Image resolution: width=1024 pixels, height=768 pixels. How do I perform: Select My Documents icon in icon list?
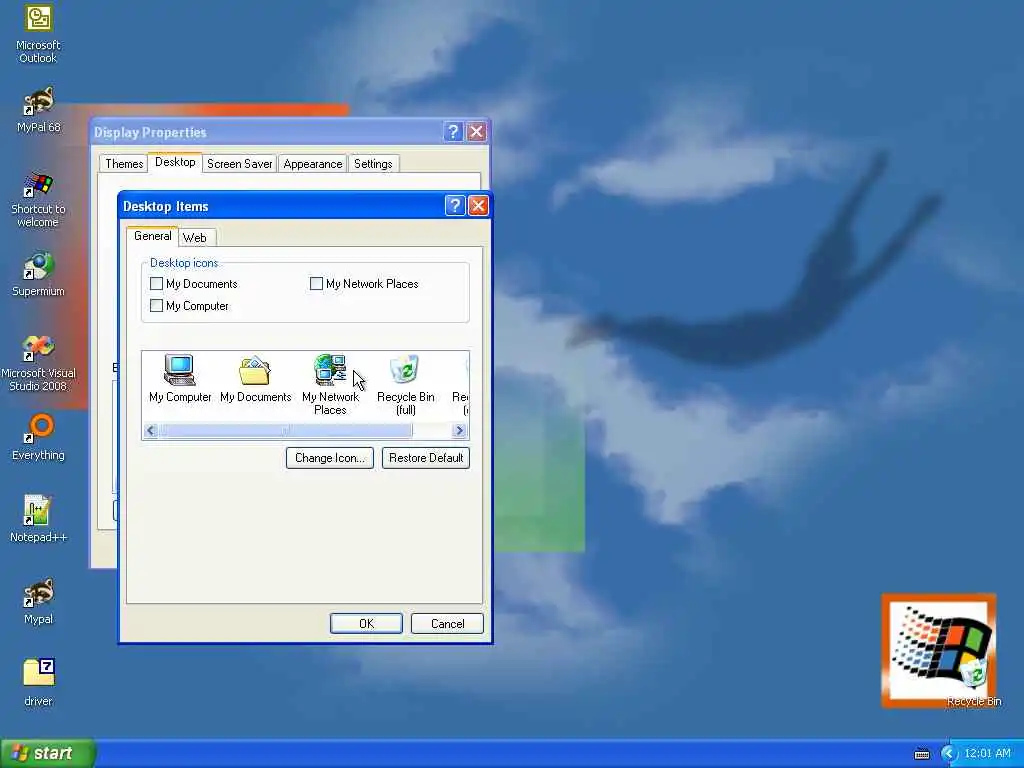tap(255, 379)
